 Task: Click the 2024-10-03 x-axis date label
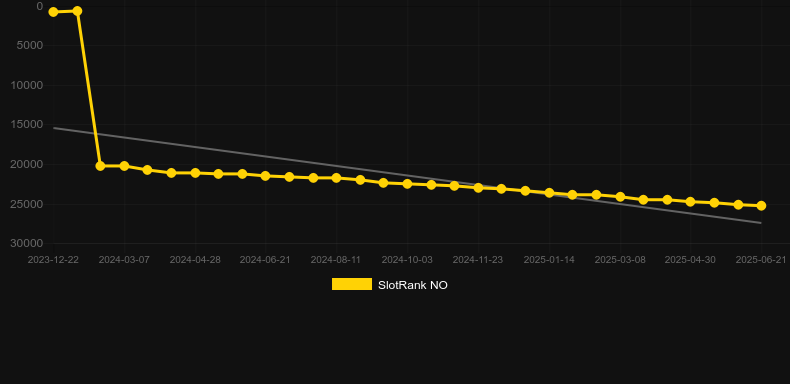tap(407, 260)
